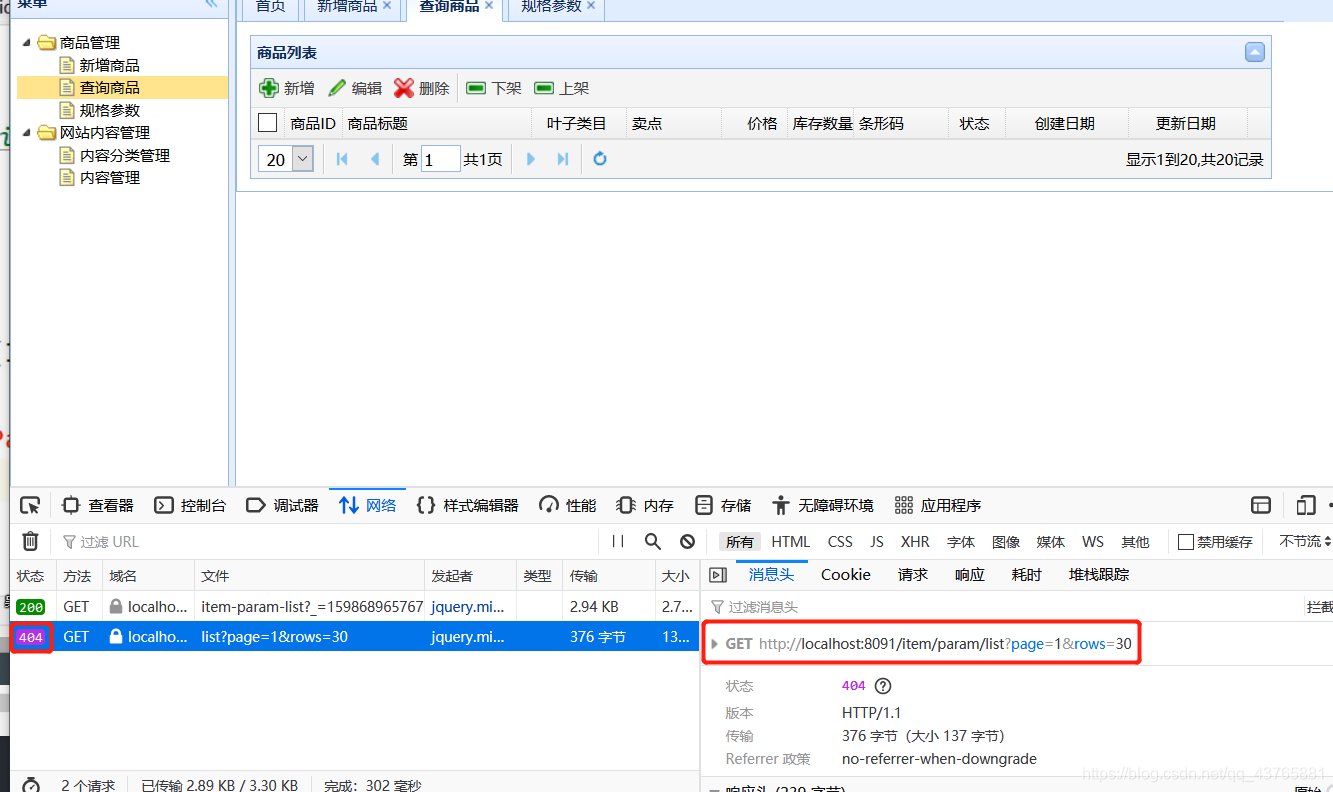This screenshot has height=792, width=1333.
Task: Switch to the 规格参数 tab
Action: tap(551, 7)
